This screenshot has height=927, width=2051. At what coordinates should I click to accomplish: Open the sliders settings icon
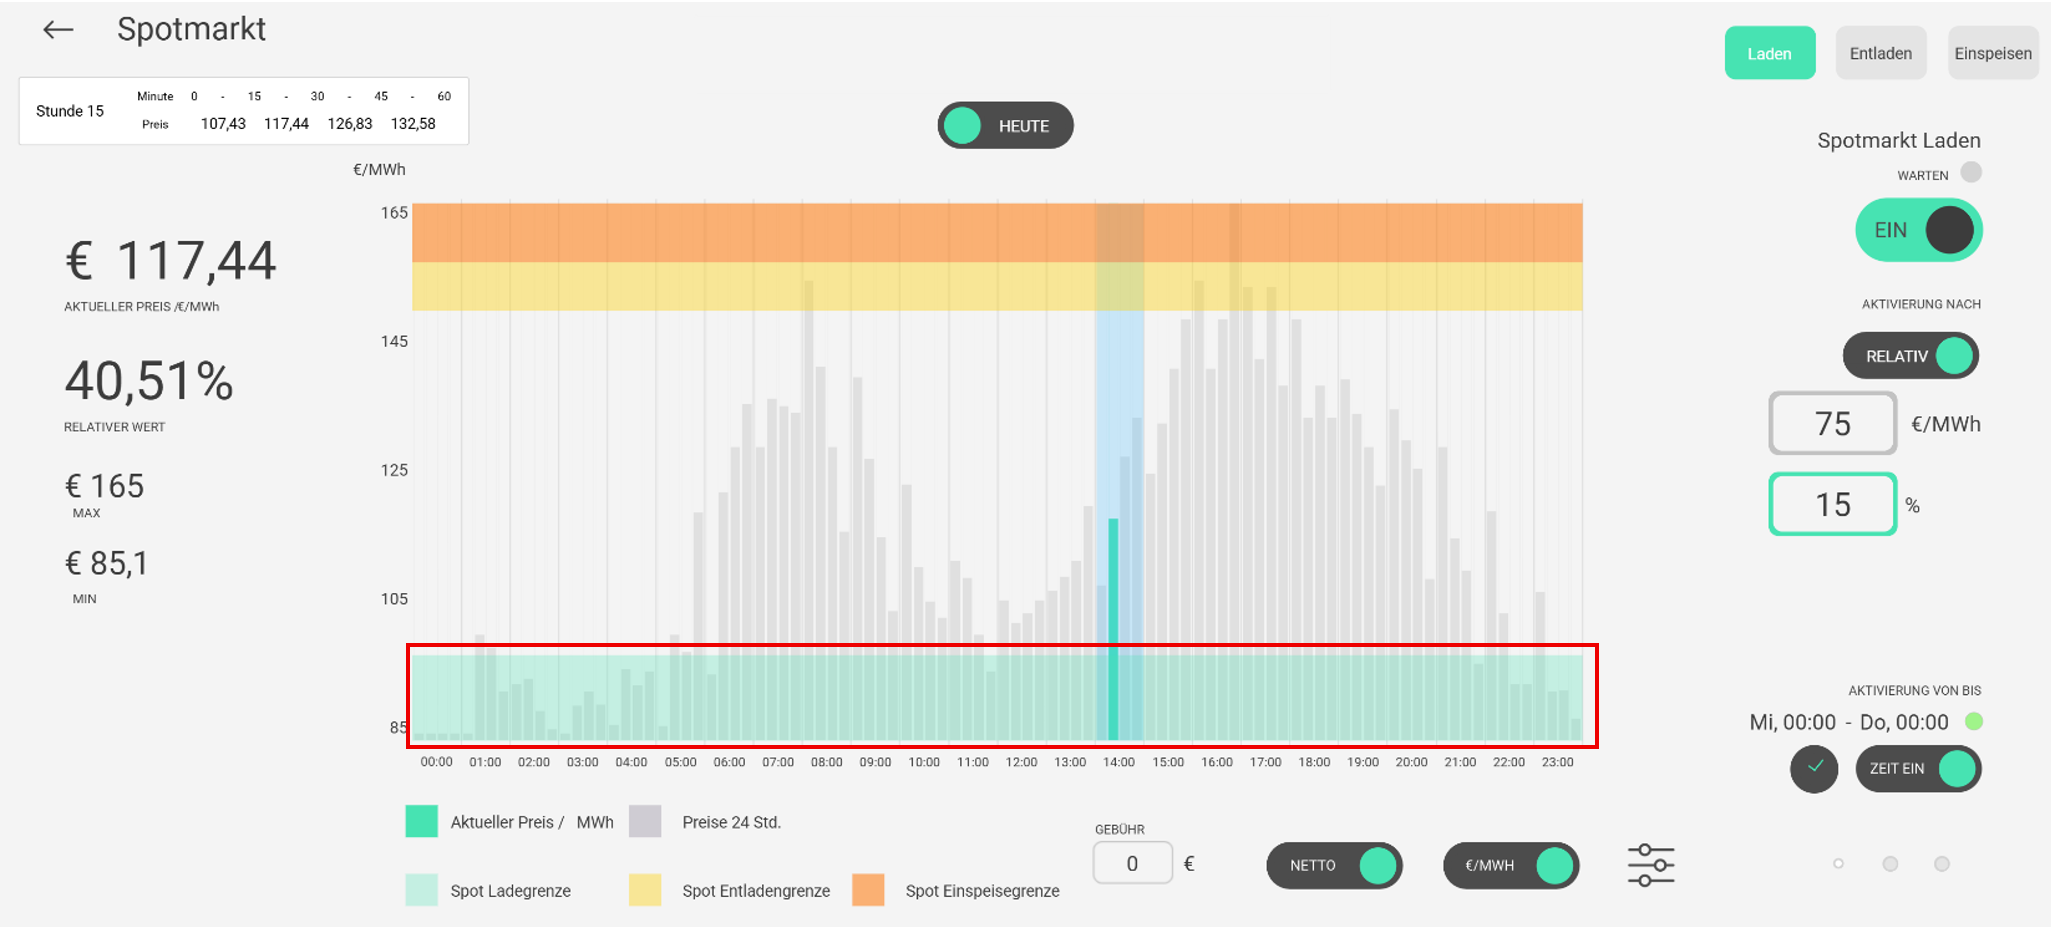(1650, 865)
